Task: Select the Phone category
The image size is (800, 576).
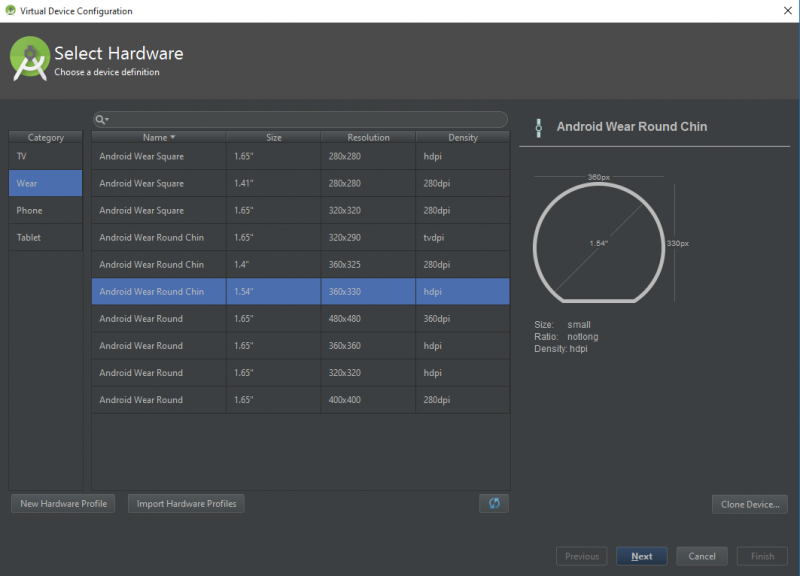Action: tap(46, 210)
